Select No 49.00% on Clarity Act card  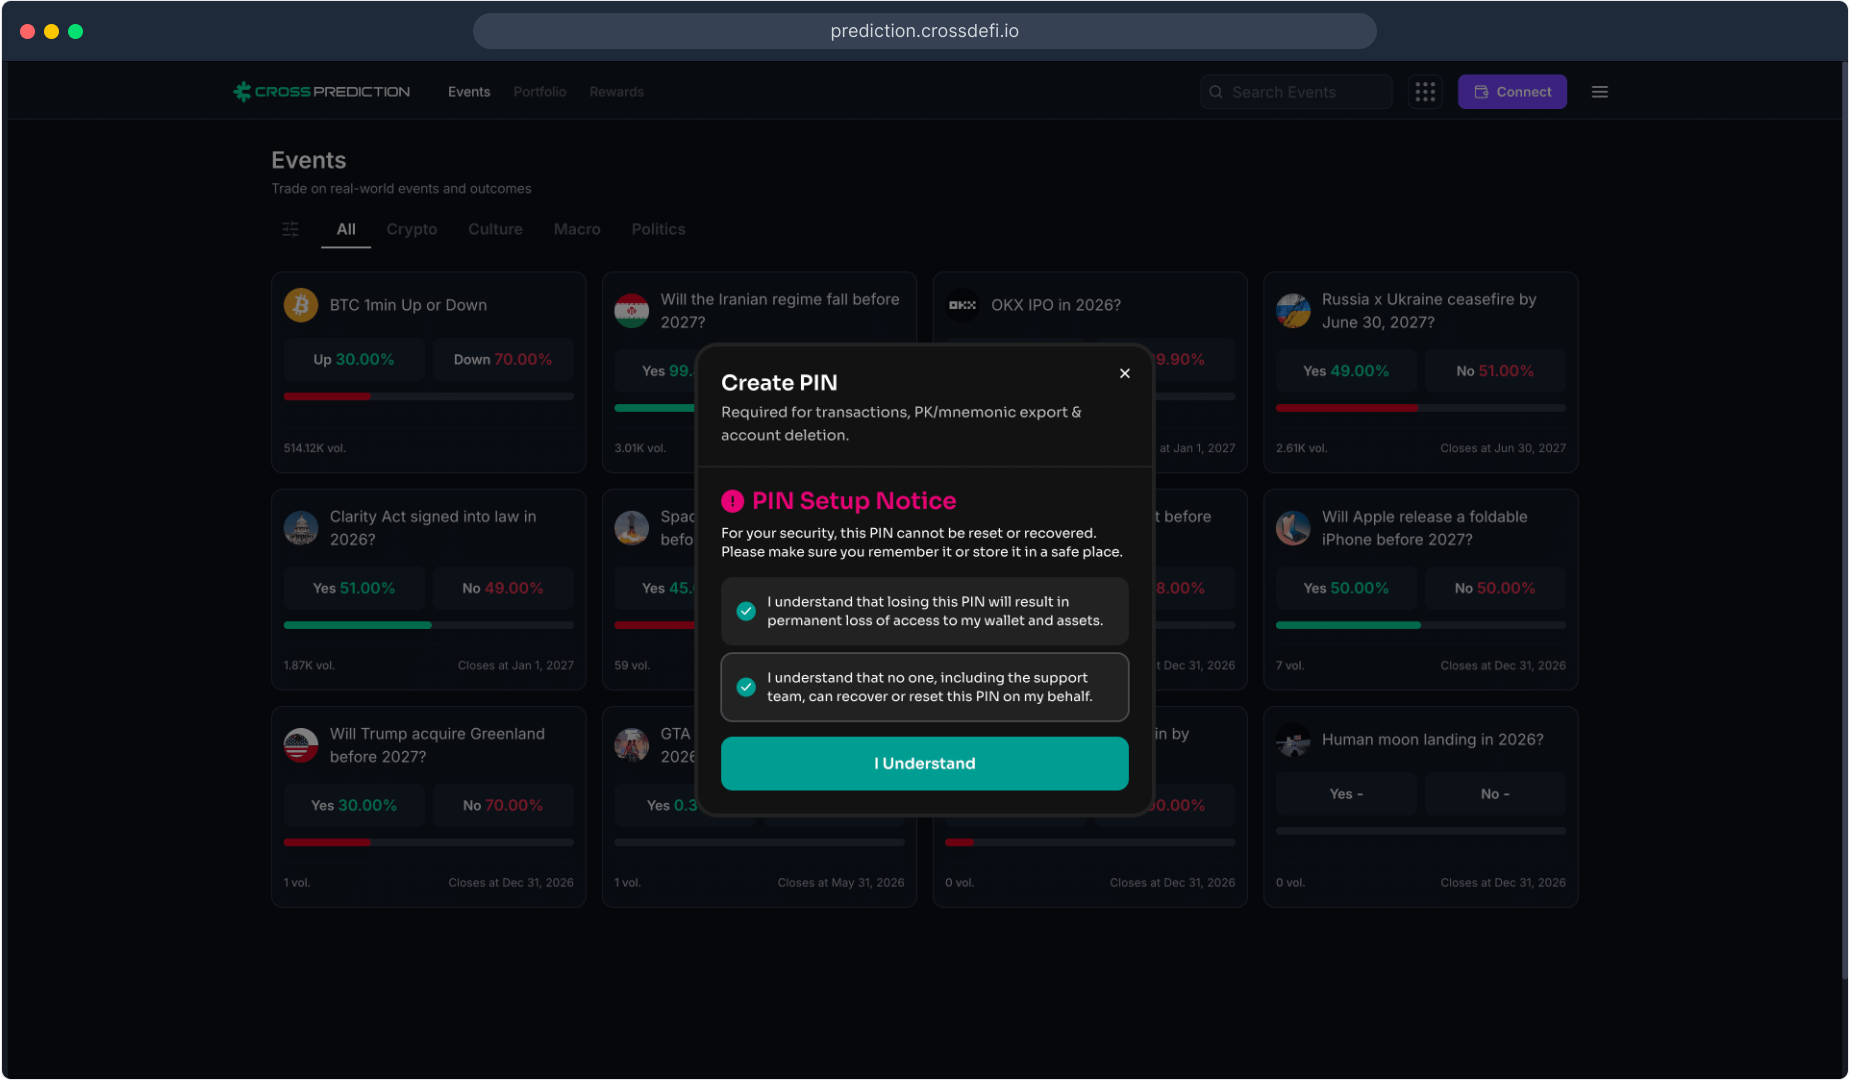tap(503, 588)
